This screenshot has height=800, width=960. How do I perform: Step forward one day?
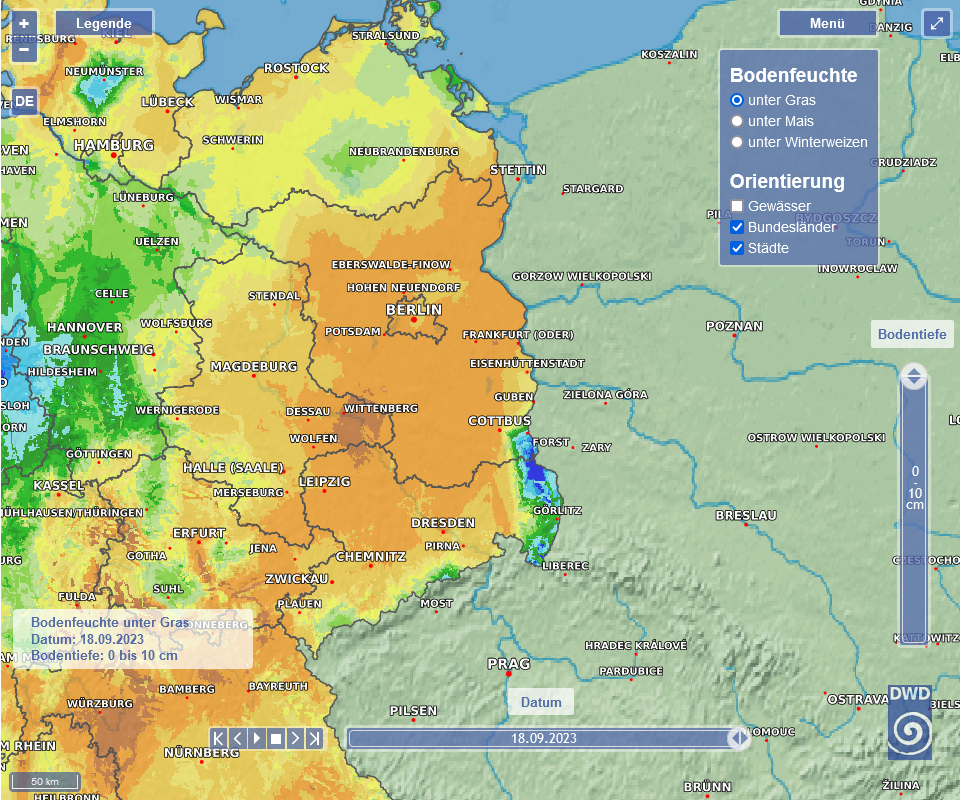click(x=295, y=739)
